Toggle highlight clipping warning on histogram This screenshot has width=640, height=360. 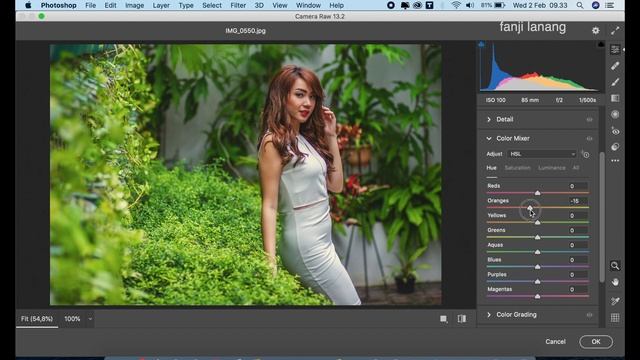click(x=601, y=44)
